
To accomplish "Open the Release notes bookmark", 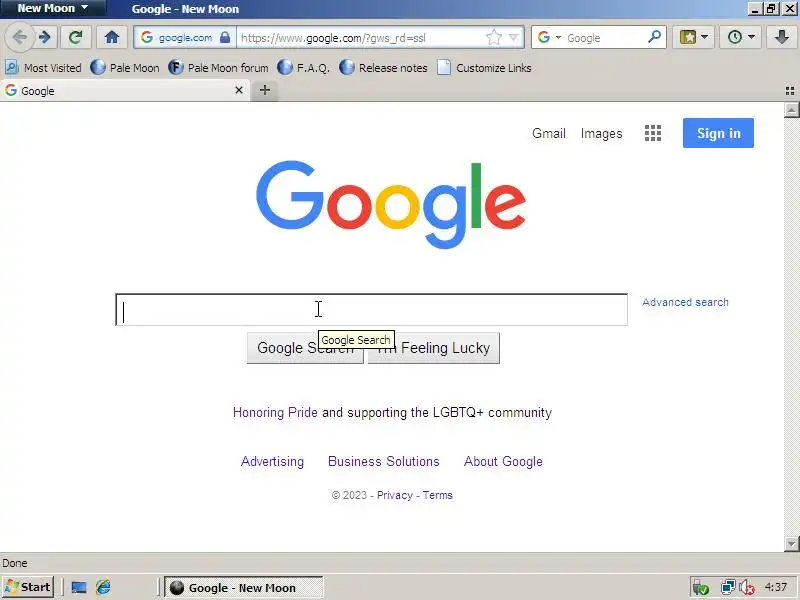I will 383,67.
